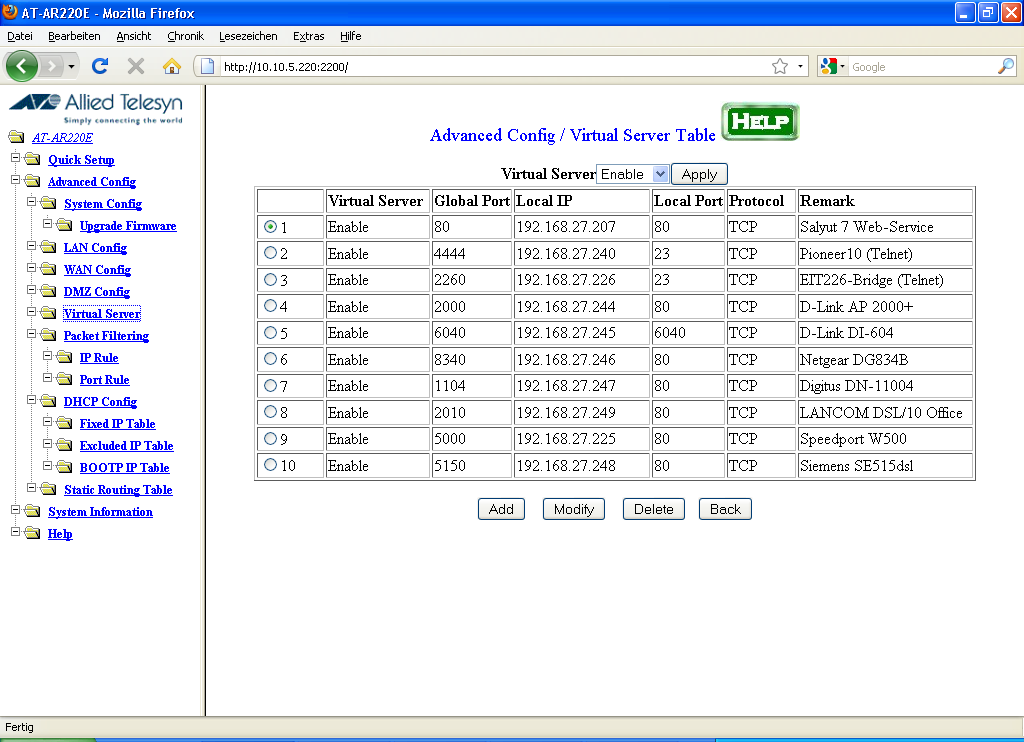Image resolution: width=1024 pixels, height=742 pixels.
Task: Open the Chronik menu
Action: [185, 36]
